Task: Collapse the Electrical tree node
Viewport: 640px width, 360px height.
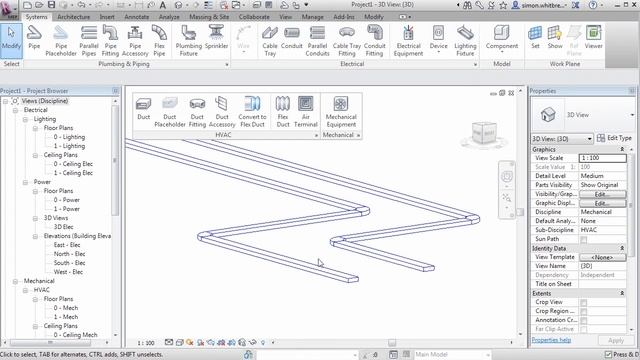Action: pos(15,110)
